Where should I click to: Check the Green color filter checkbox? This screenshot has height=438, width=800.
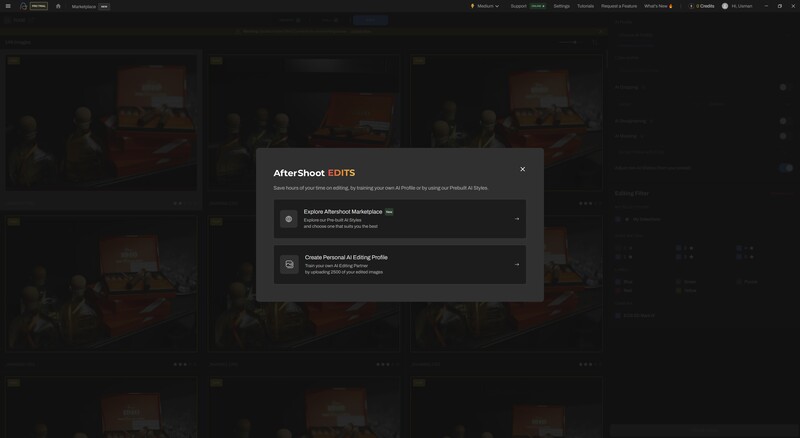[679, 282]
